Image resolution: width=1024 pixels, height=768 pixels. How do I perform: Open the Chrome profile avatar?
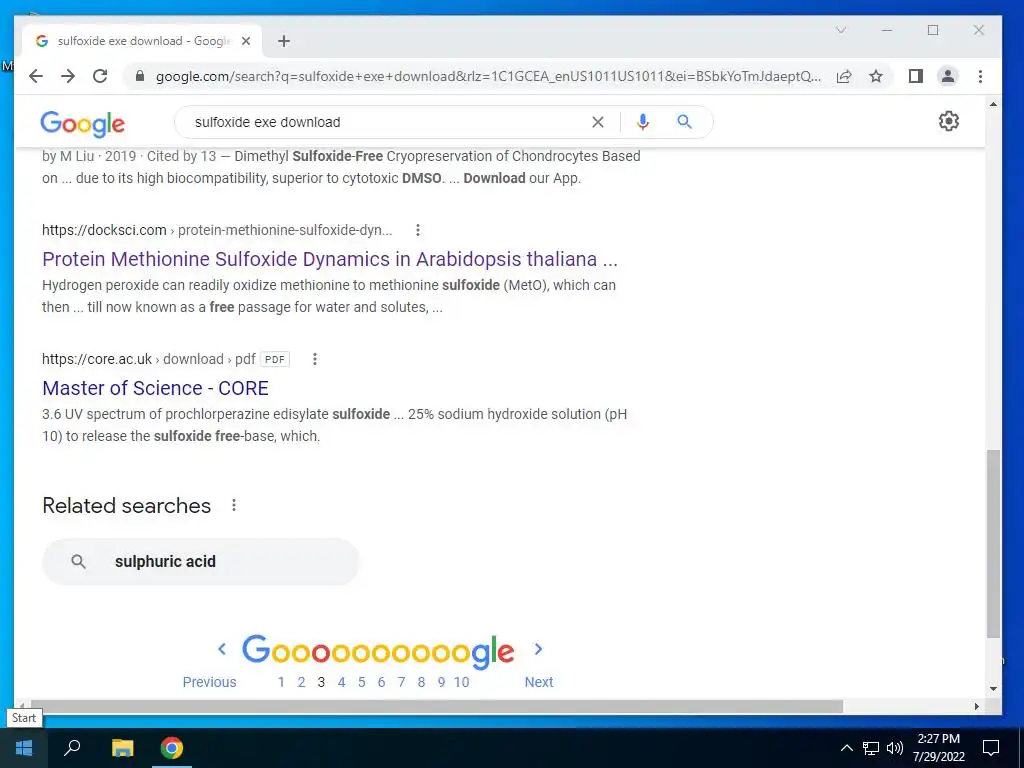[x=948, y=76]
